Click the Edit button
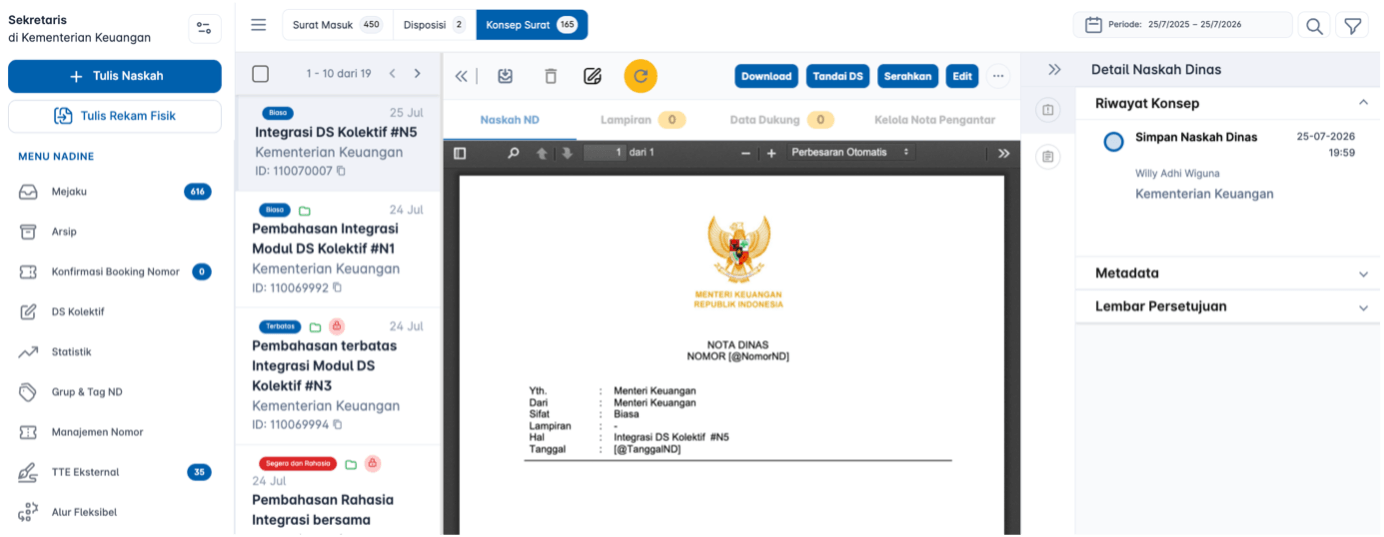 (962, 76)
